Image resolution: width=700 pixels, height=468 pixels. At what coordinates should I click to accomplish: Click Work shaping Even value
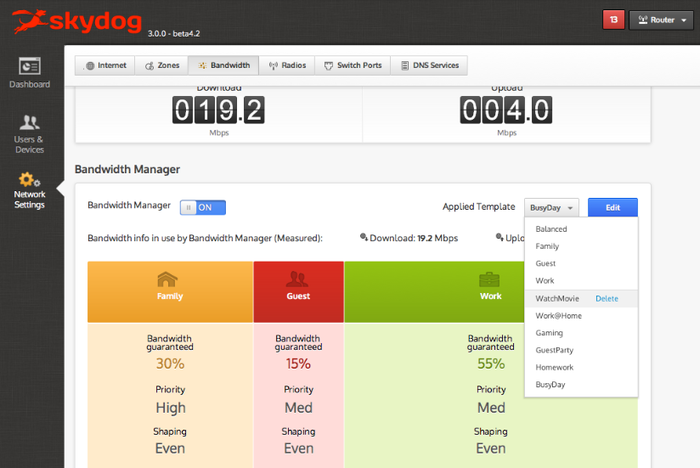click(491, 448)
